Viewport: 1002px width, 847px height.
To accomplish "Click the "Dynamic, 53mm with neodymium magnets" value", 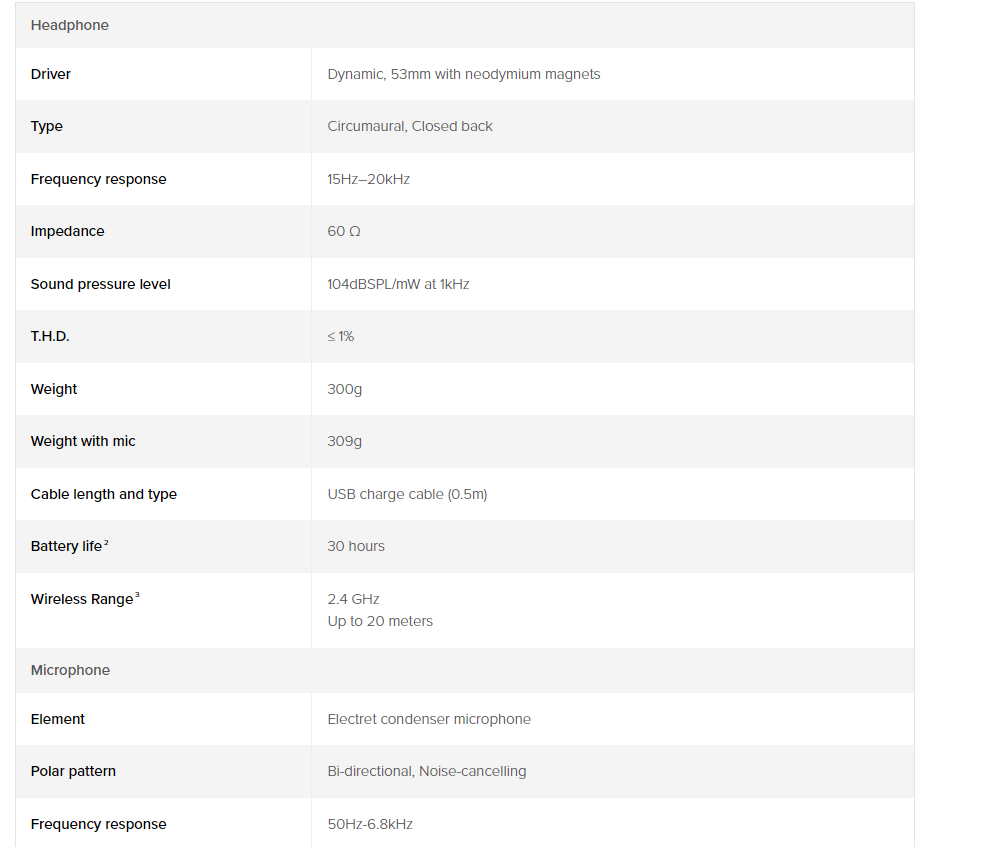I will pyautogui.click(x=464, y=74).
